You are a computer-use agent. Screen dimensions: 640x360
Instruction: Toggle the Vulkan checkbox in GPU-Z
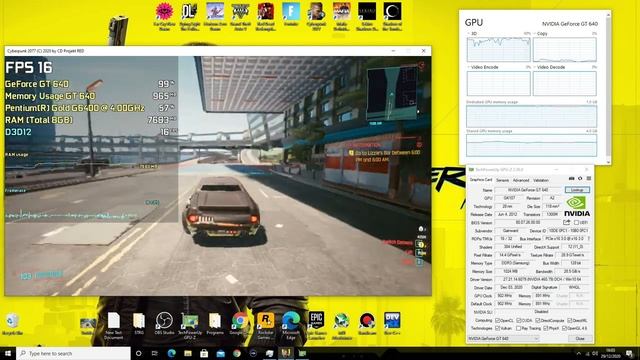click(x=498, y=329)
